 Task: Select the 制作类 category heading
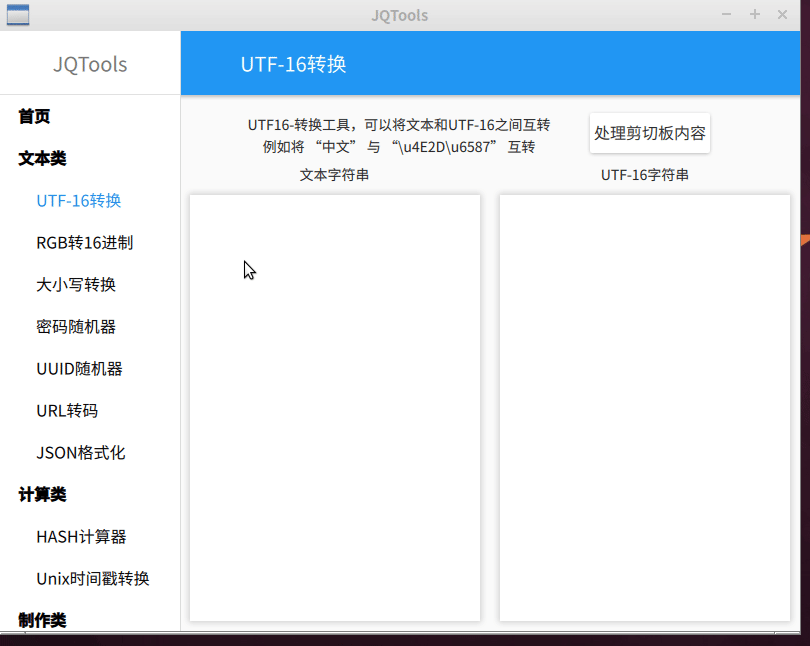coord(42,620)
